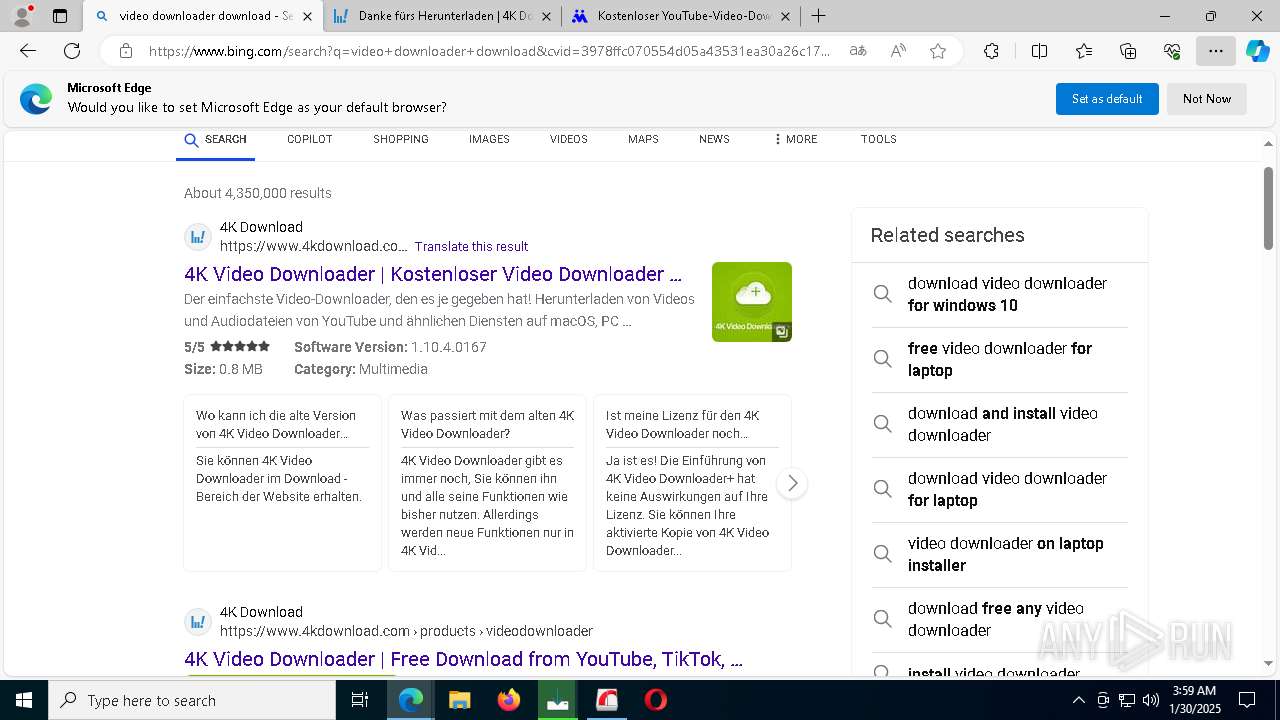Select the Shopping search tab

click(x=401, y=140)
